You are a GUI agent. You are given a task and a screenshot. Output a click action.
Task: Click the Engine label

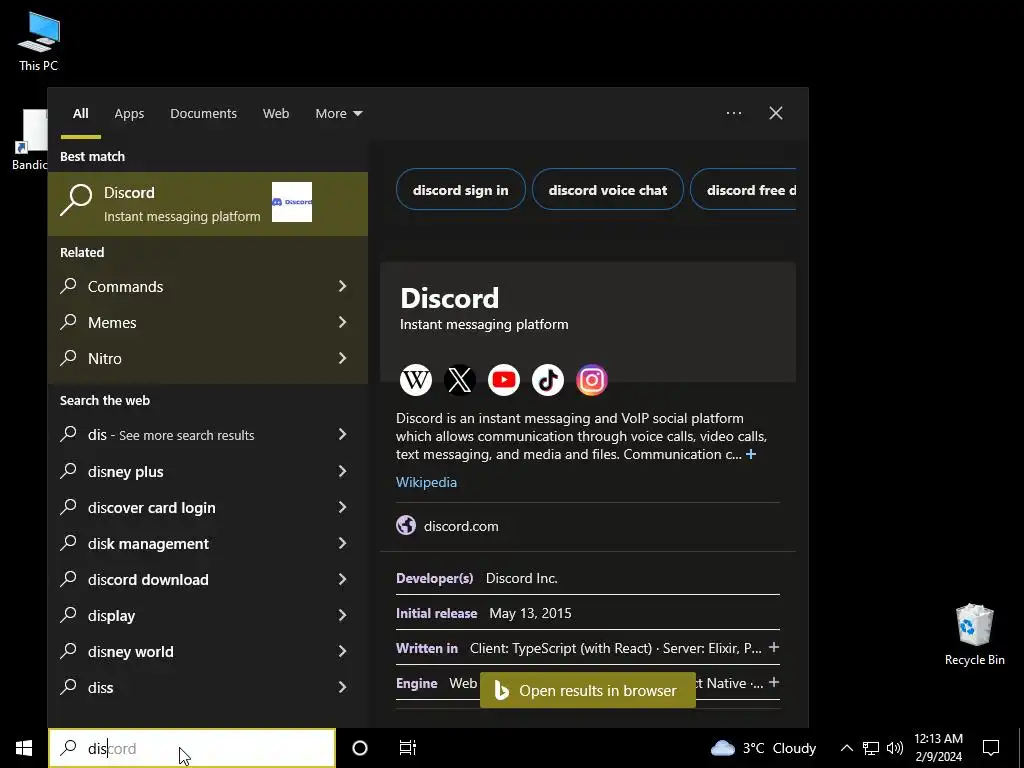click(x=417, y=683)
